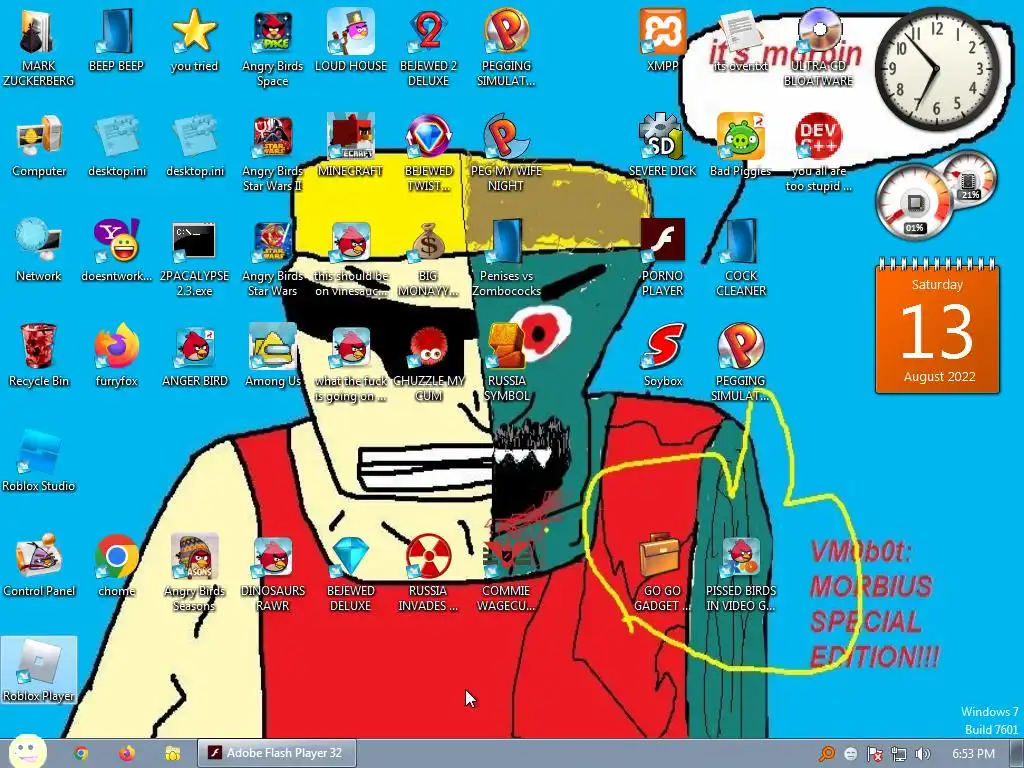Open the network tray icon
Screen dimensions: 1024x768
tap(899, 754)
